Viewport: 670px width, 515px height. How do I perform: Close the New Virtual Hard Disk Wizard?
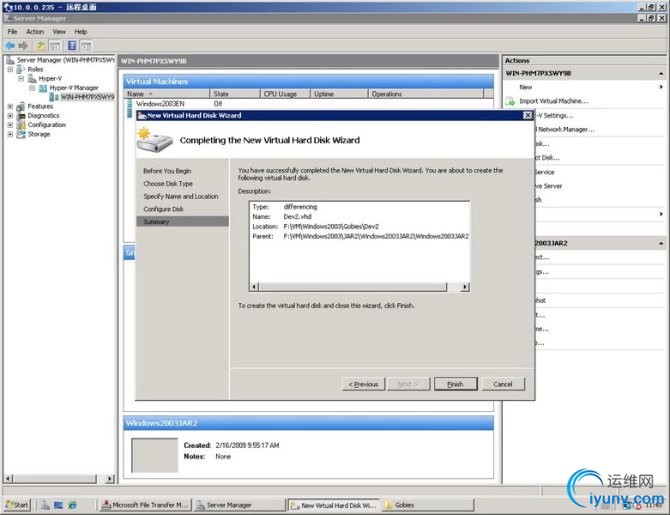tap(528, 115)
